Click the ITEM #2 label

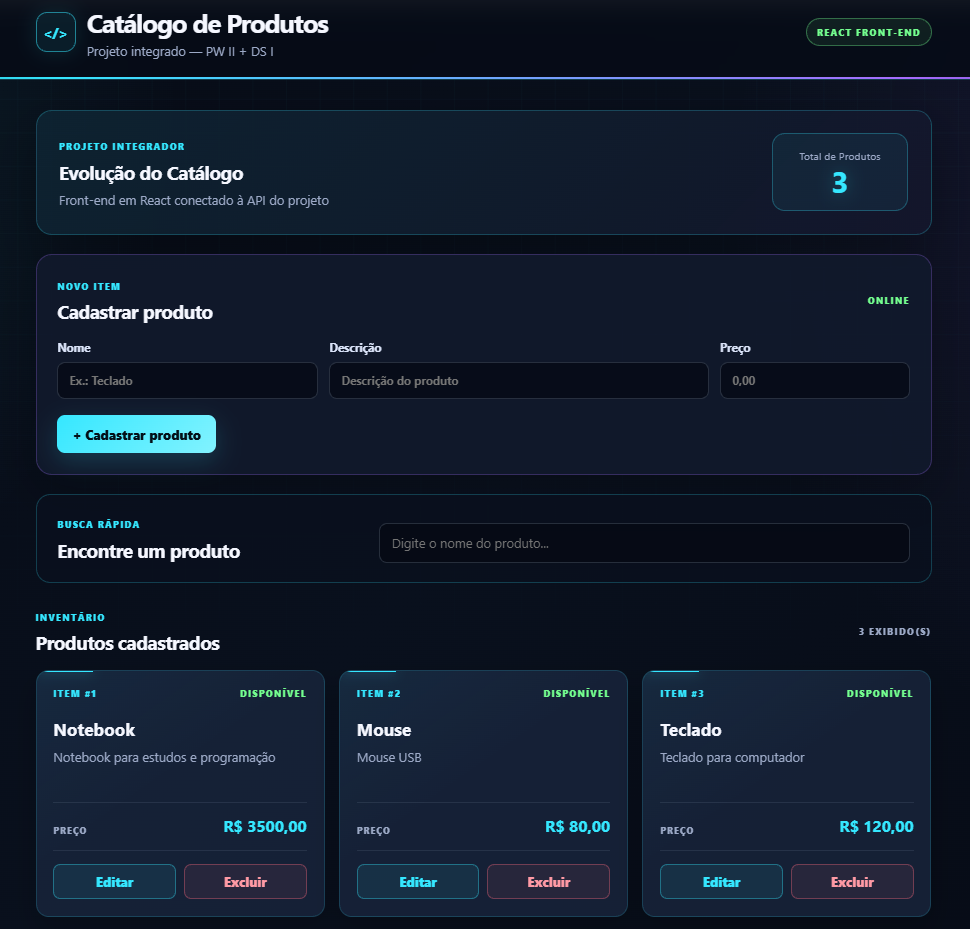[x=379, y=693]
